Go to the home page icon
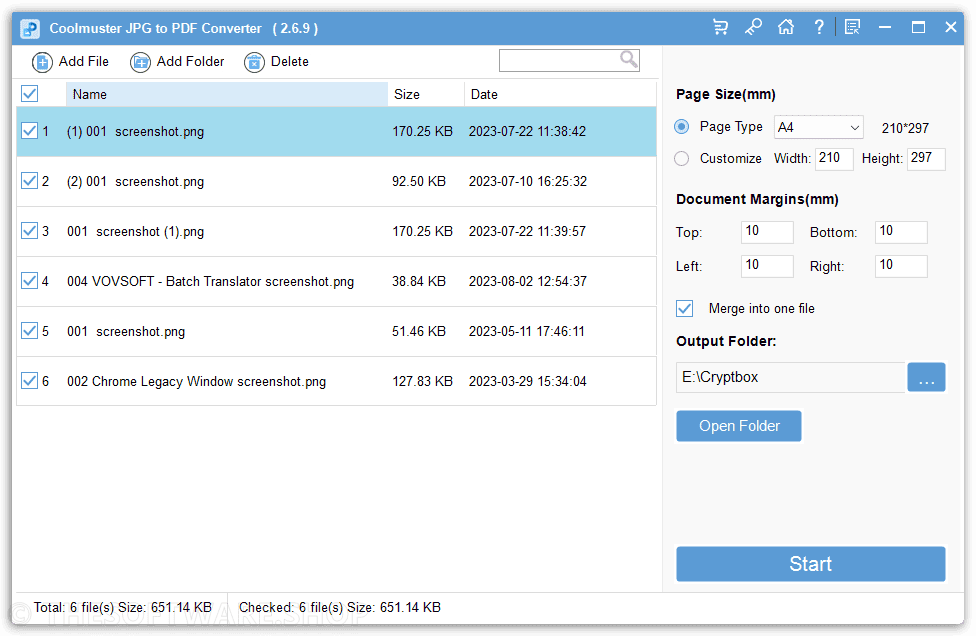 coord(786,27)
